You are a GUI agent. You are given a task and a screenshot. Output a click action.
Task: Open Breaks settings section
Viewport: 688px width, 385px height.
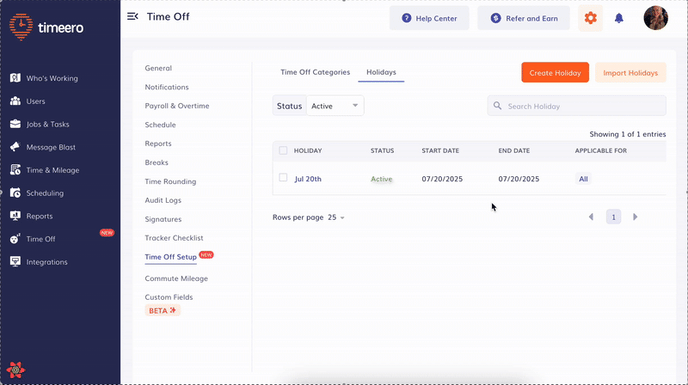tap(157, 162)
